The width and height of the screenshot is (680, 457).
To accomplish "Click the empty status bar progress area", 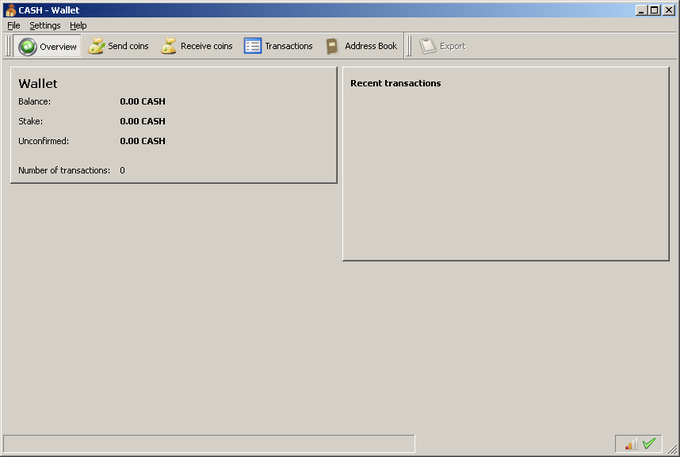I will (x=209, y=444).
